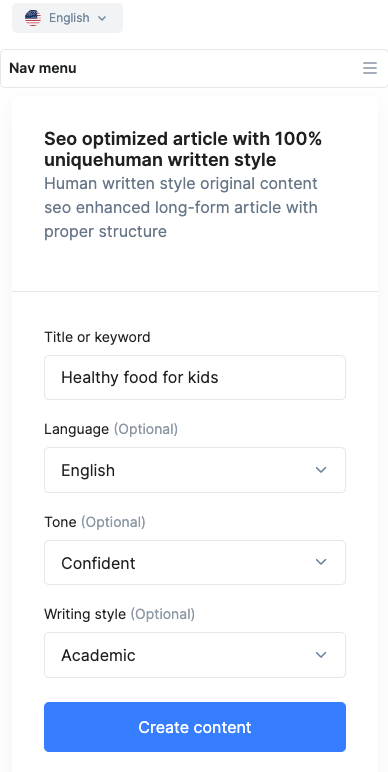
Task: Open the Writing style dropdown showing Academic
Action: [x=195, y=655]
